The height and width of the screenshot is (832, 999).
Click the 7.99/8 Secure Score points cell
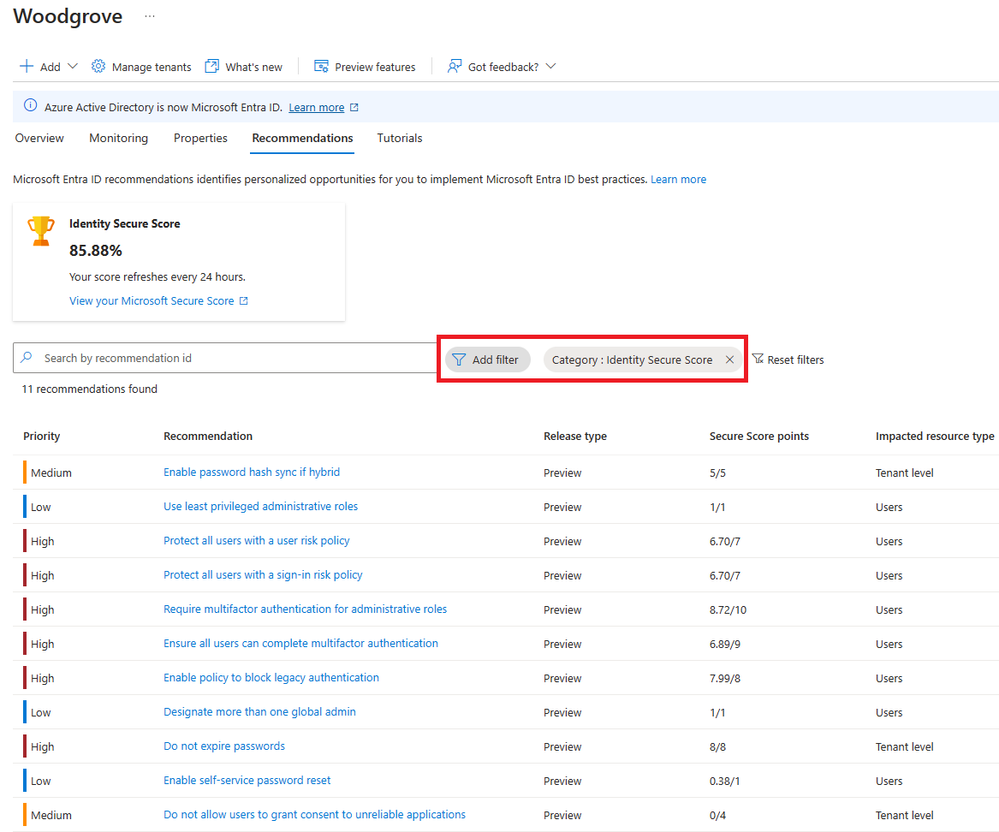[725, 678]
